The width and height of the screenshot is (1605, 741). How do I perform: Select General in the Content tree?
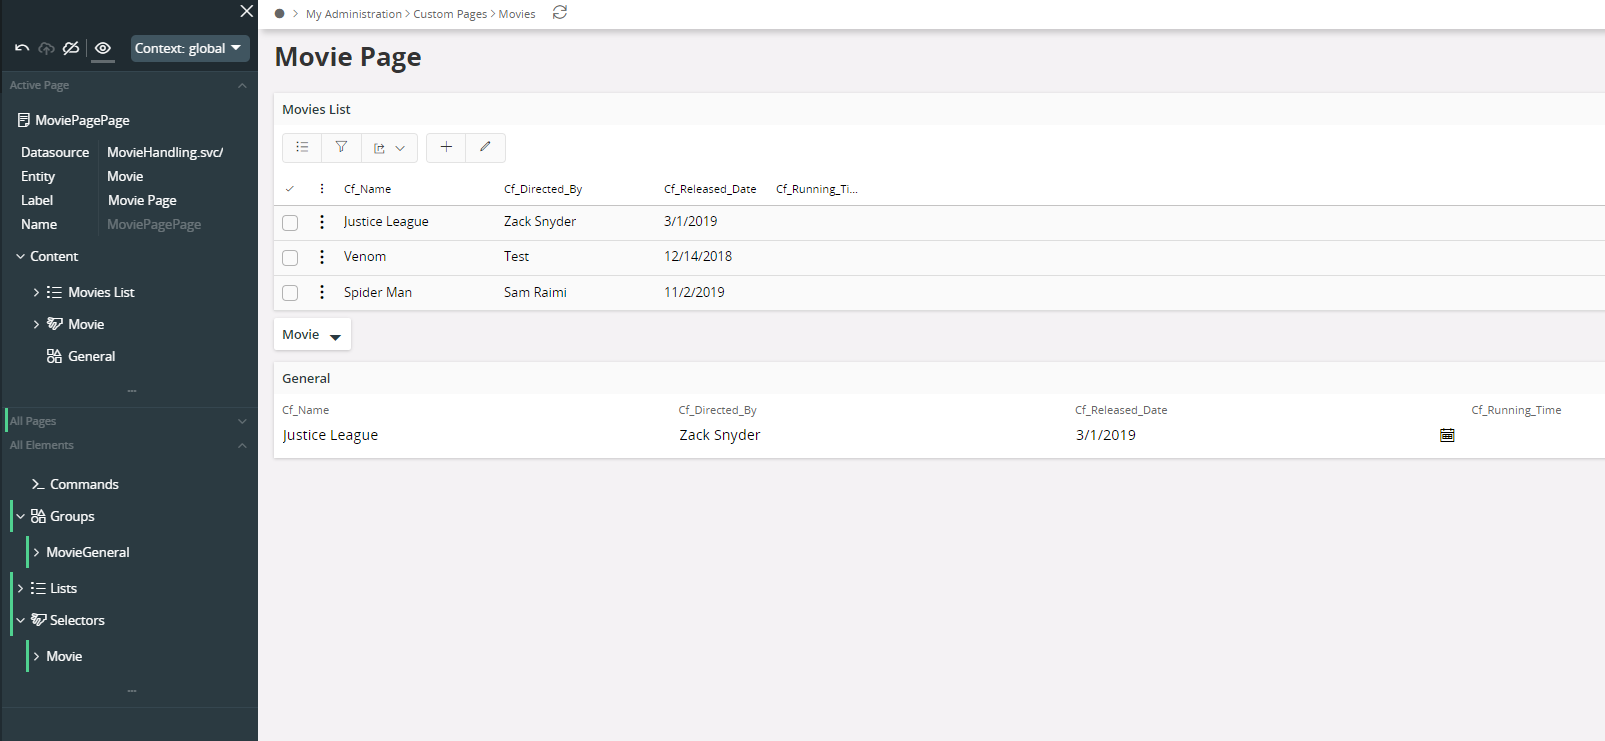pos(91,356)
